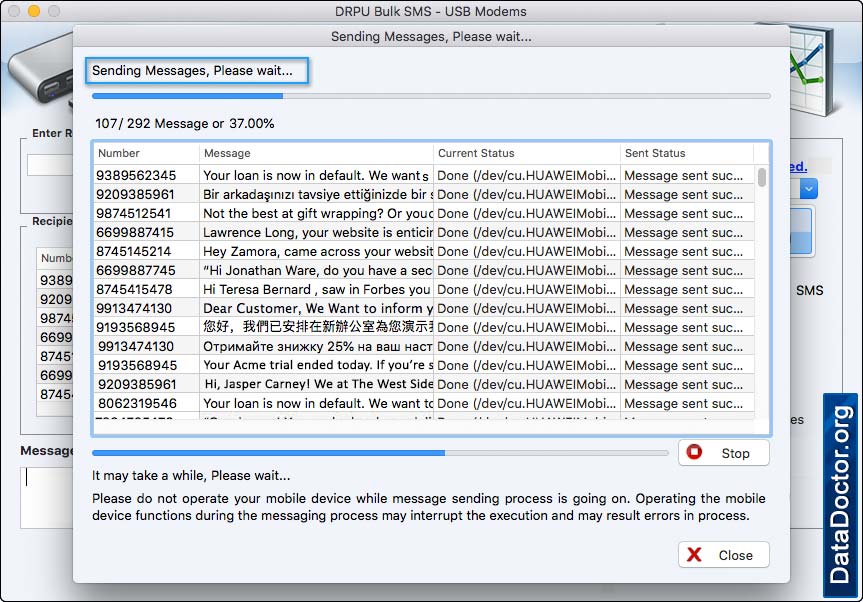
Task: Select the row with number 8745415478
Action: (424, 289)
